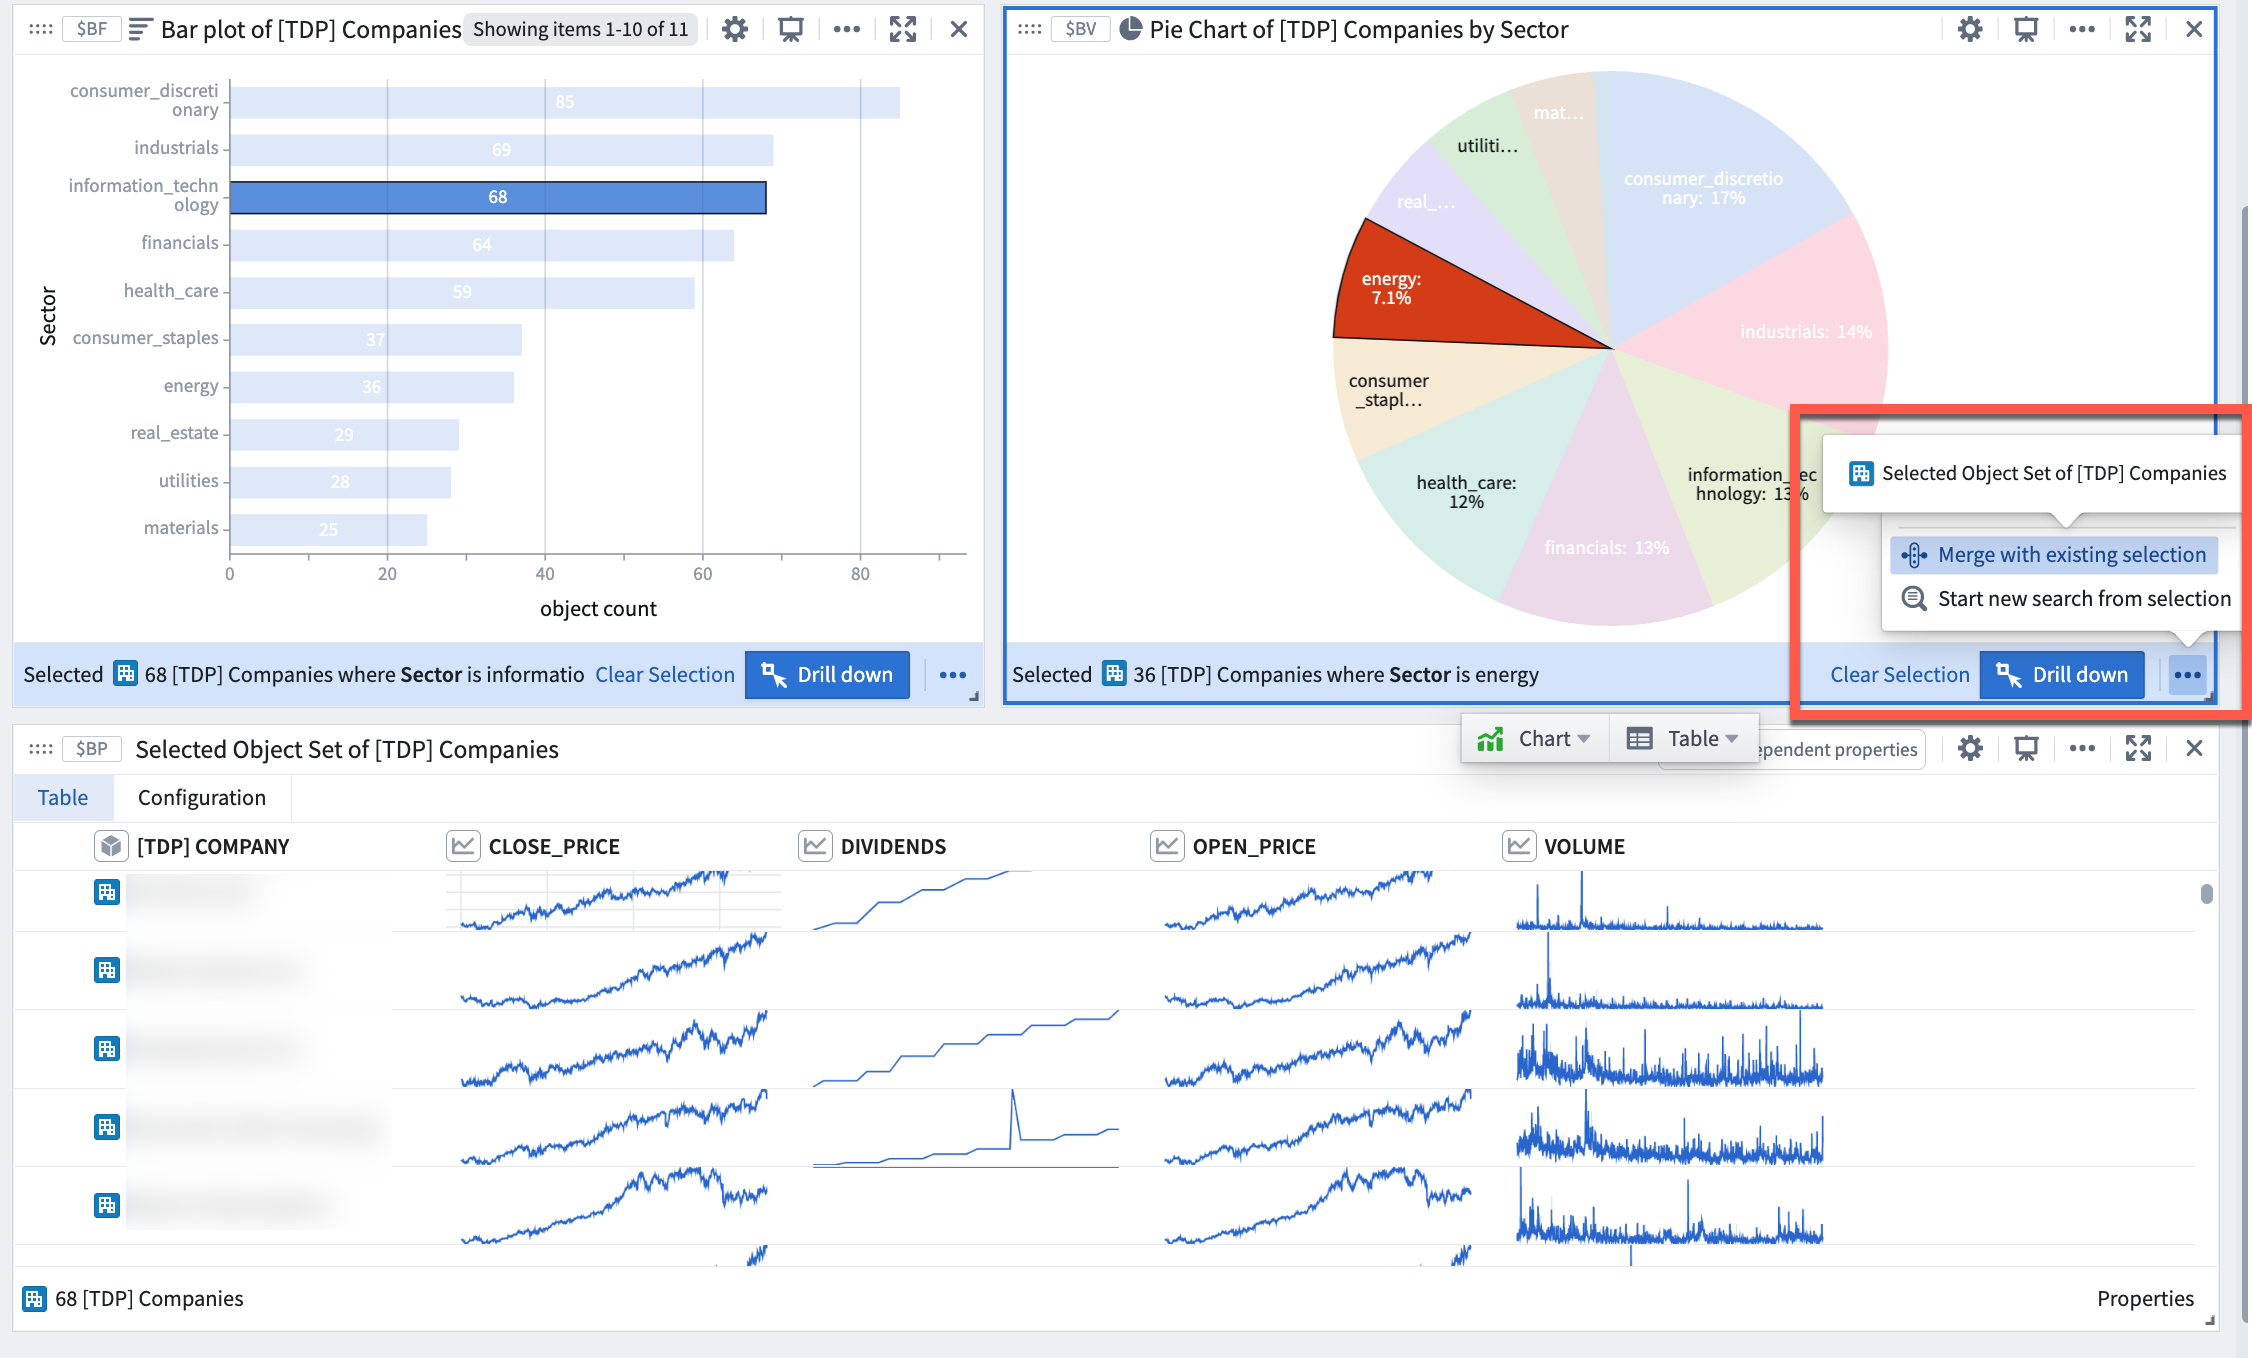The height and width of the screenshot is (1358, 2252).
Task: Drill down on Bar plot selection
Action: [x=827, y=675]
